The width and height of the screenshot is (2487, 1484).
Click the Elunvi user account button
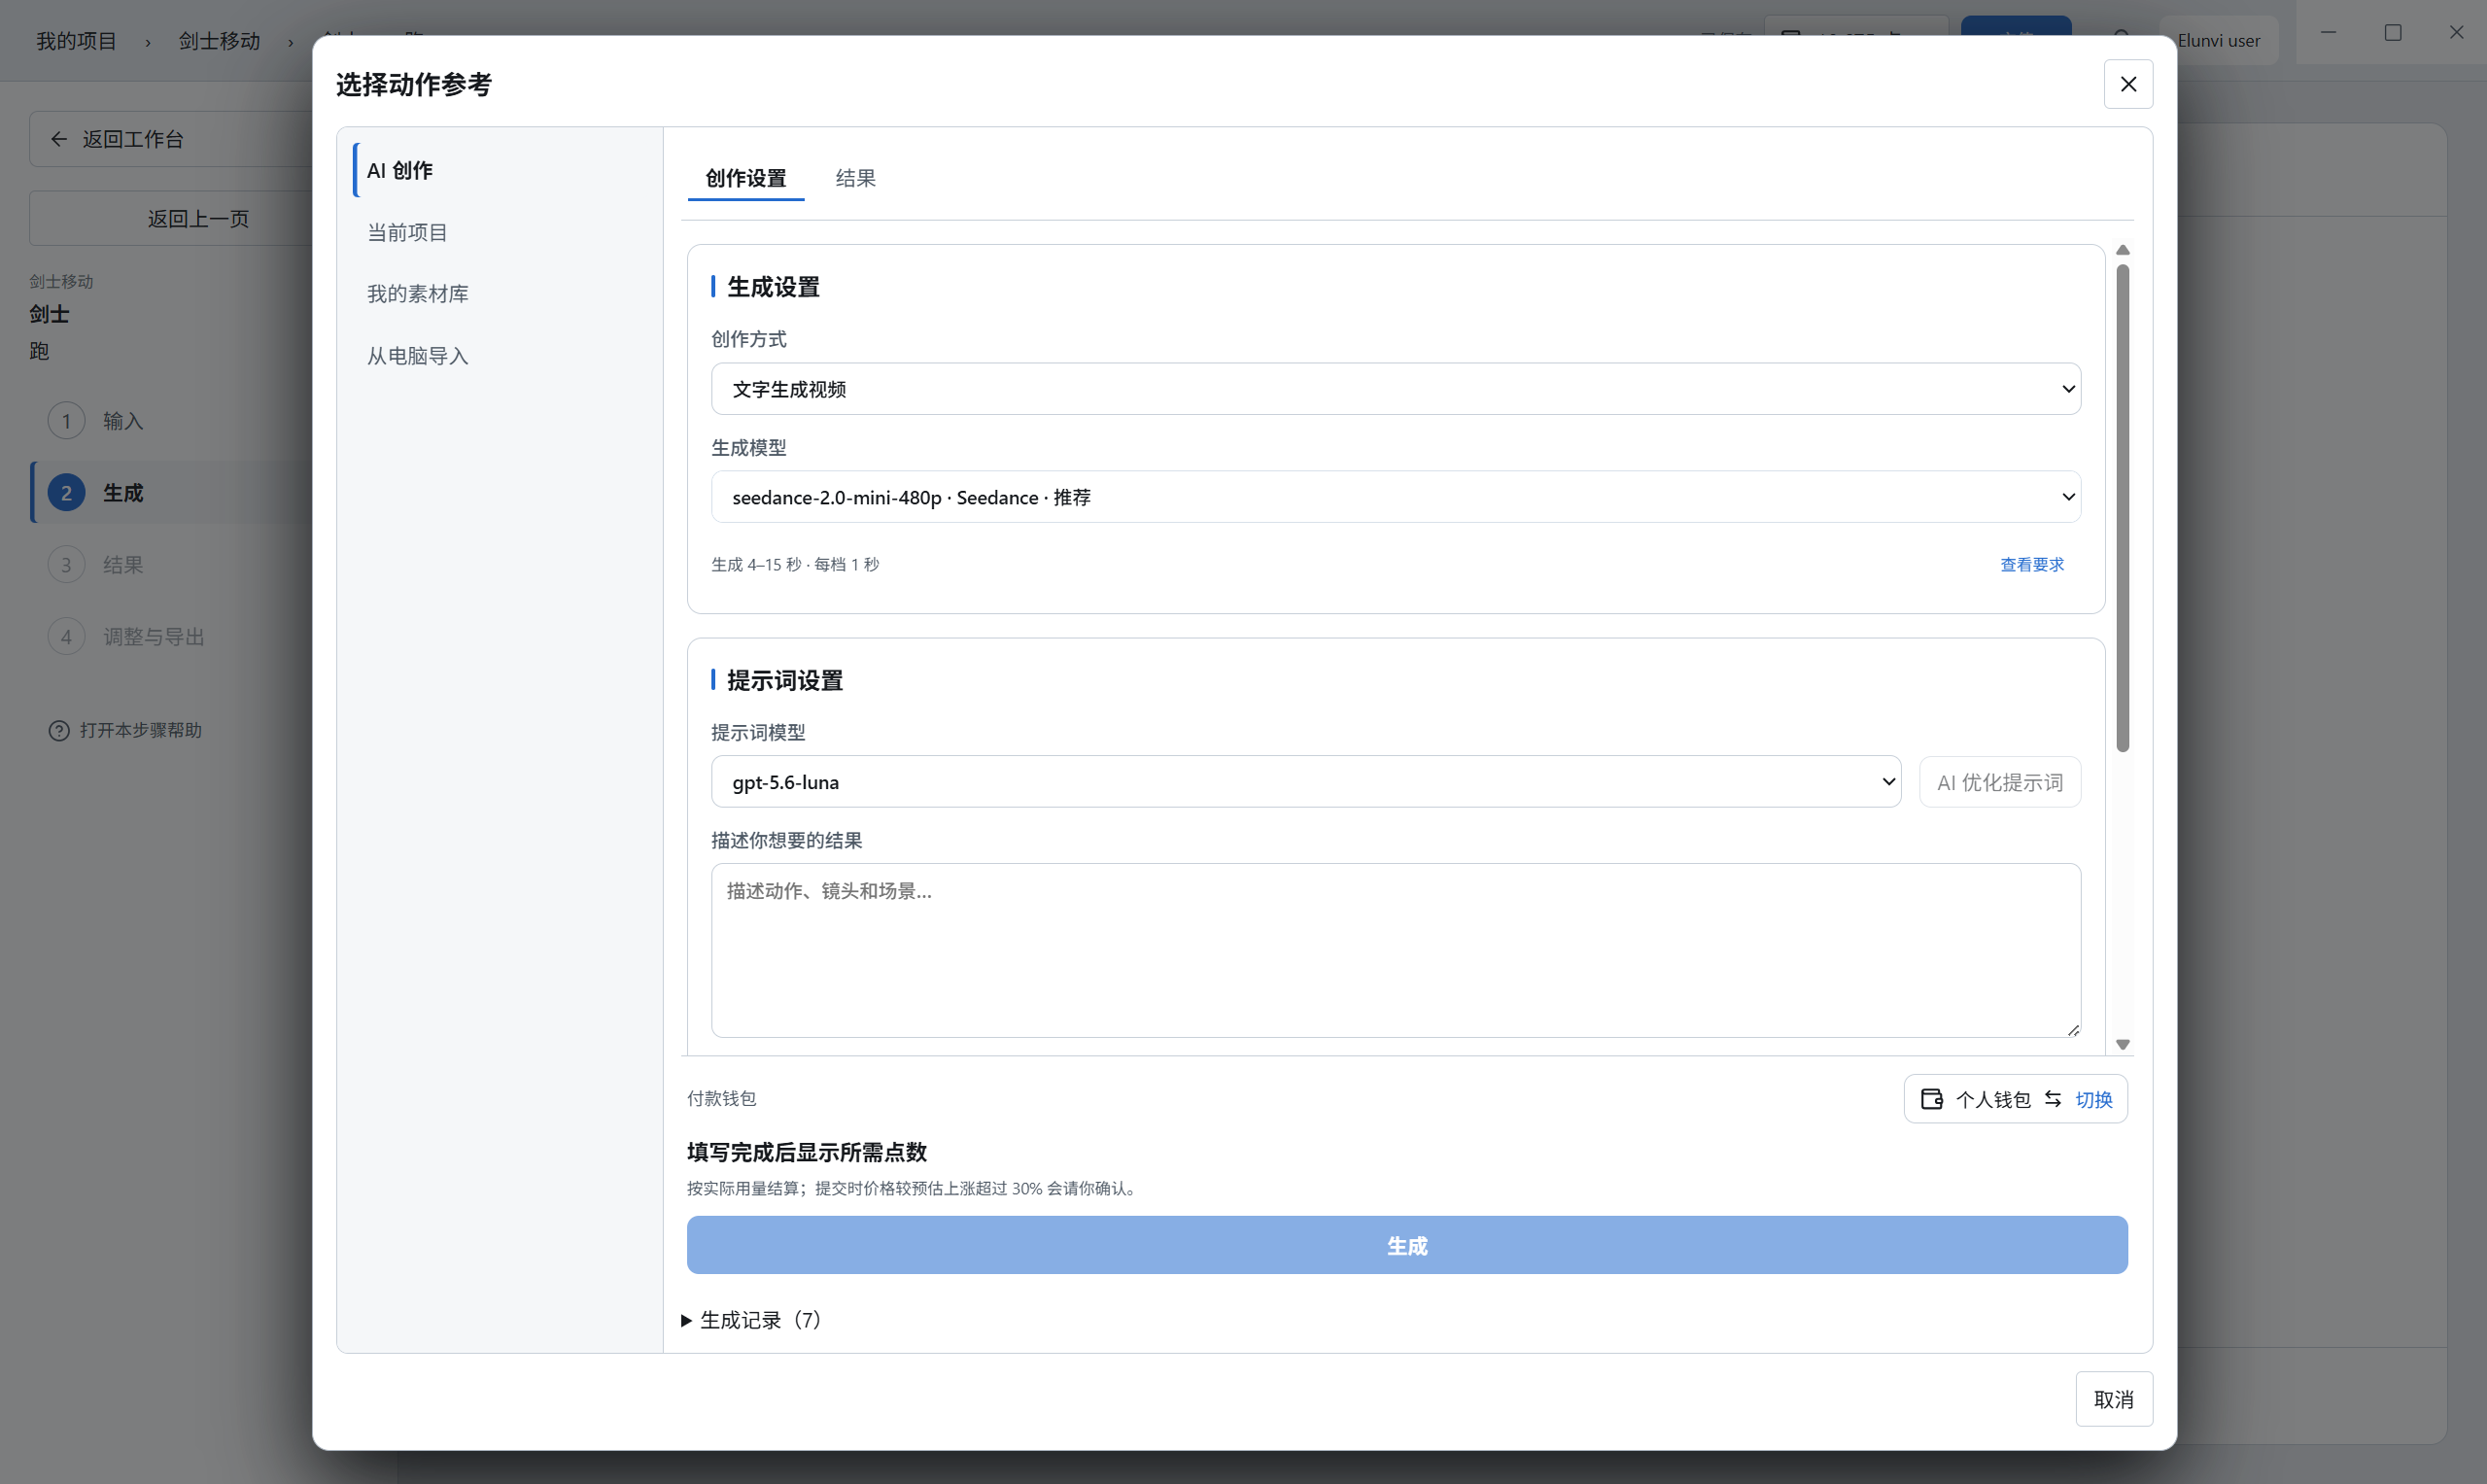click(x=2219, y=41)
